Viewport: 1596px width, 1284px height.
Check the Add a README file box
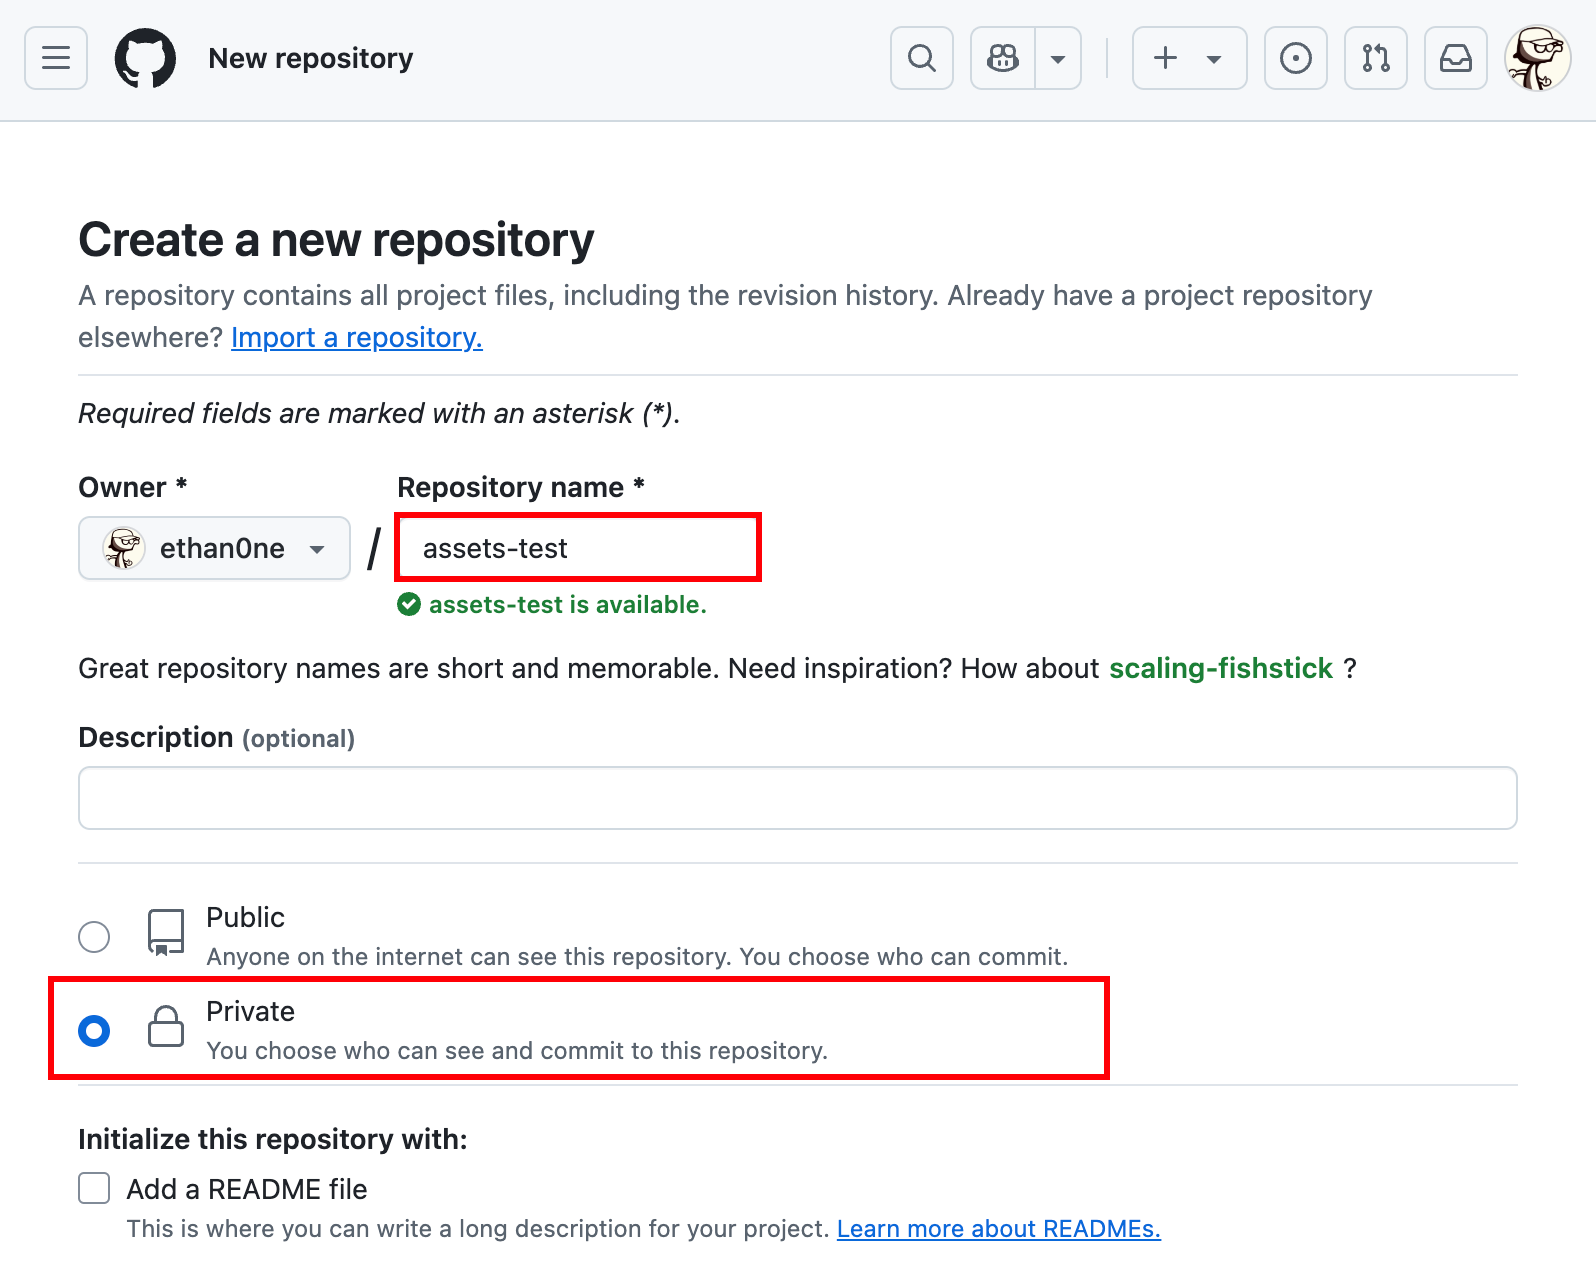click(94, 1188)
